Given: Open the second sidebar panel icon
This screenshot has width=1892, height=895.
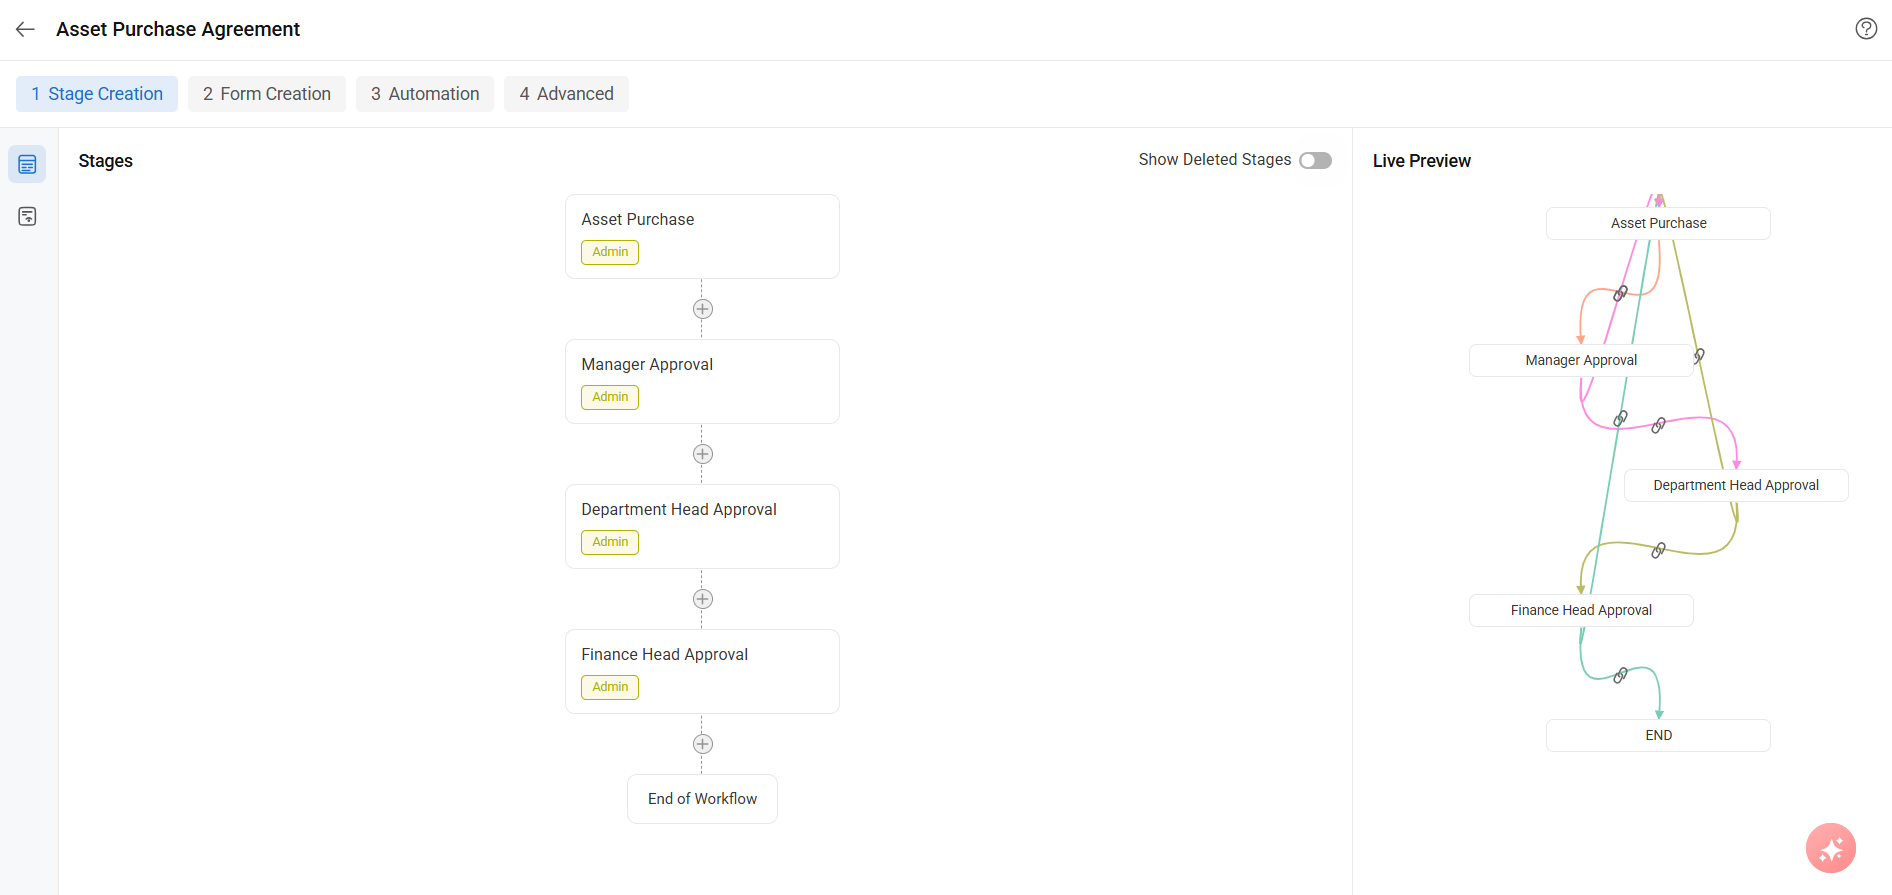Looking at the screenshot, I should tap(27, 217).
